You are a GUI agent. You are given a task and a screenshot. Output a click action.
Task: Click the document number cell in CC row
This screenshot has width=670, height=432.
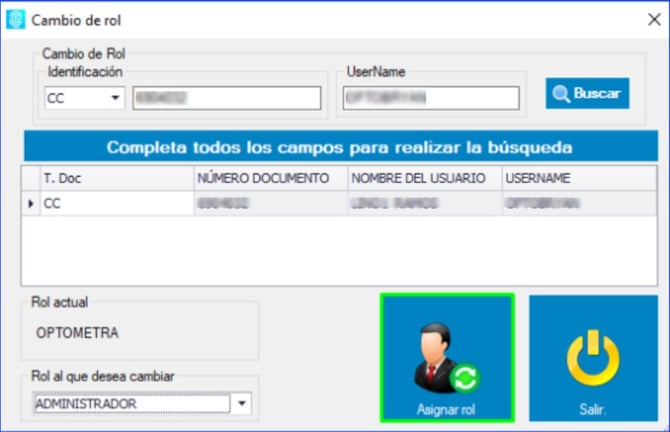[271, 203]
